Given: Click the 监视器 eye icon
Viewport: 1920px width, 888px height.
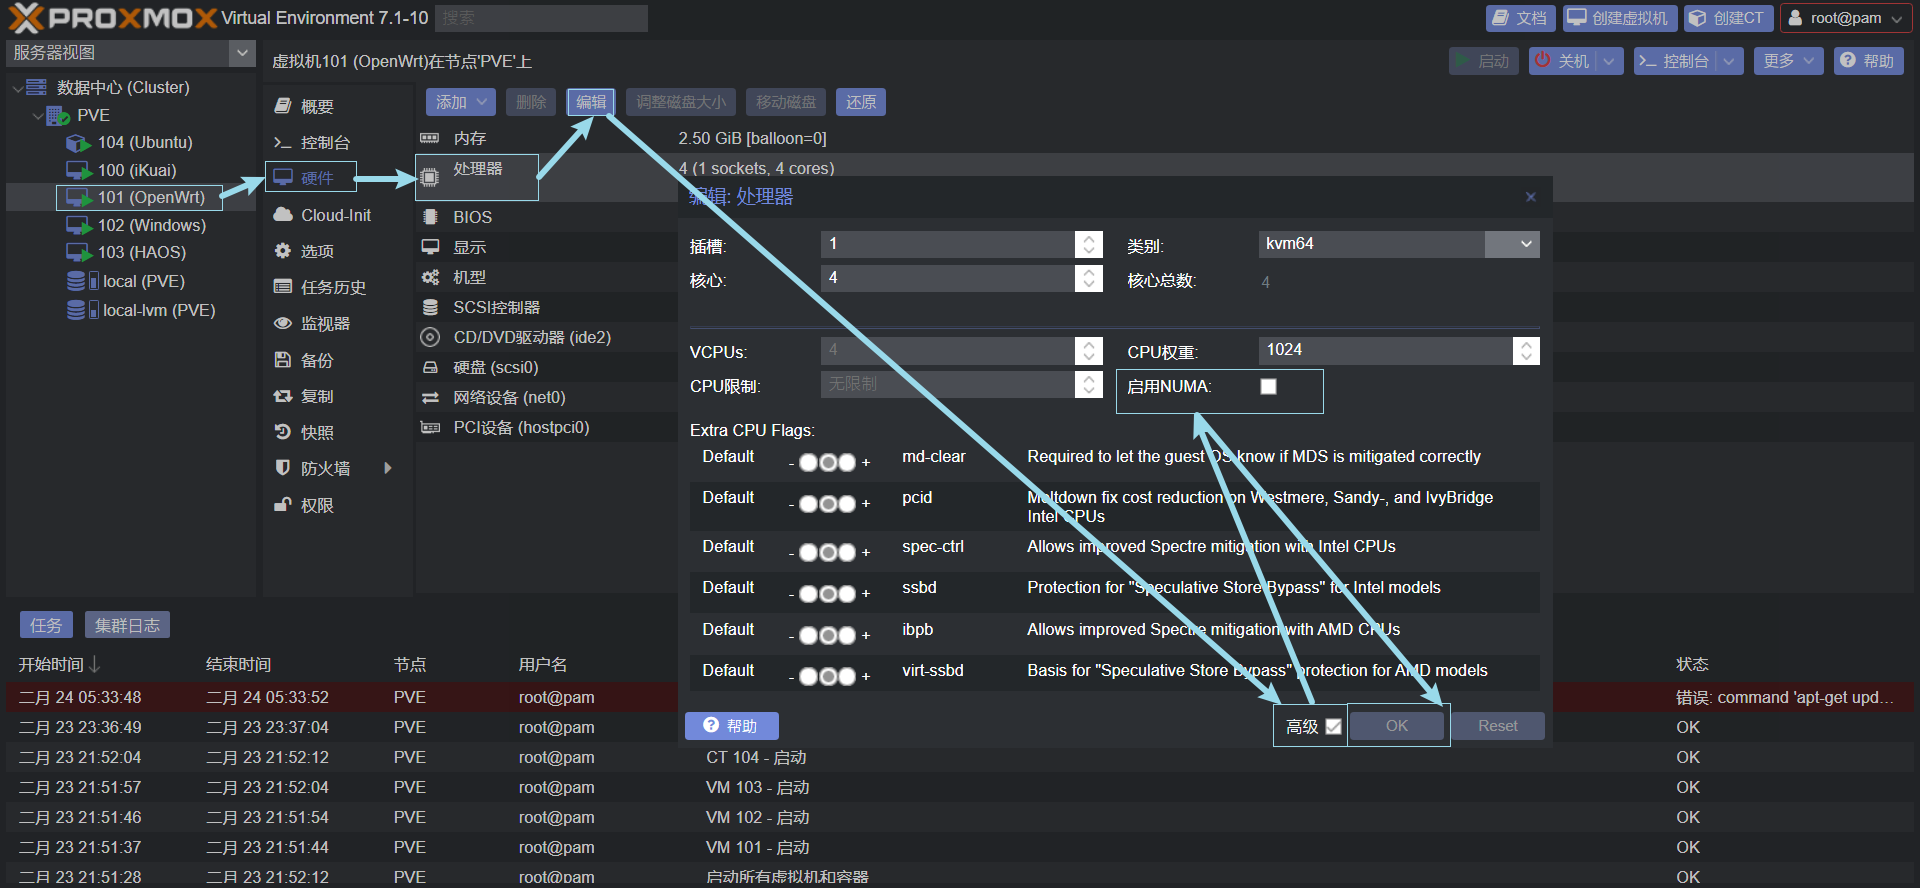Looking at the screenshot, I should [283, 323].
